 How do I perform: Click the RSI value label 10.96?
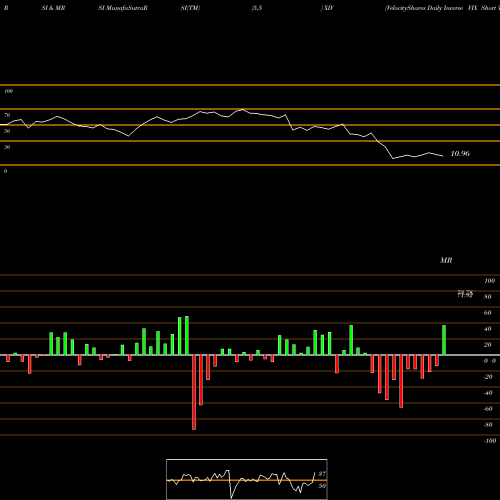click(460, 153)
